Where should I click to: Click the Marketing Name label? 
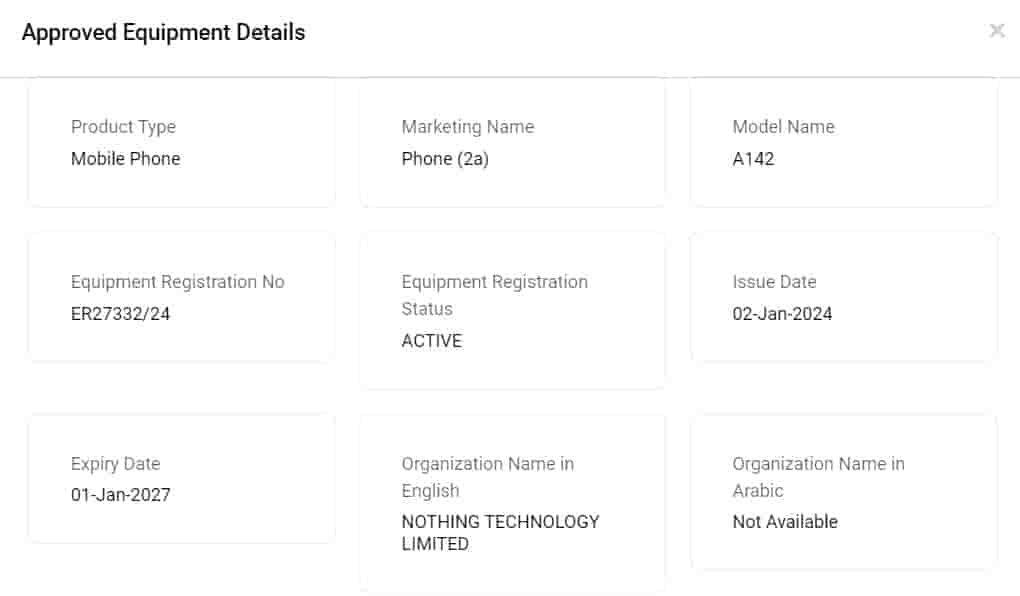(467, 127)
